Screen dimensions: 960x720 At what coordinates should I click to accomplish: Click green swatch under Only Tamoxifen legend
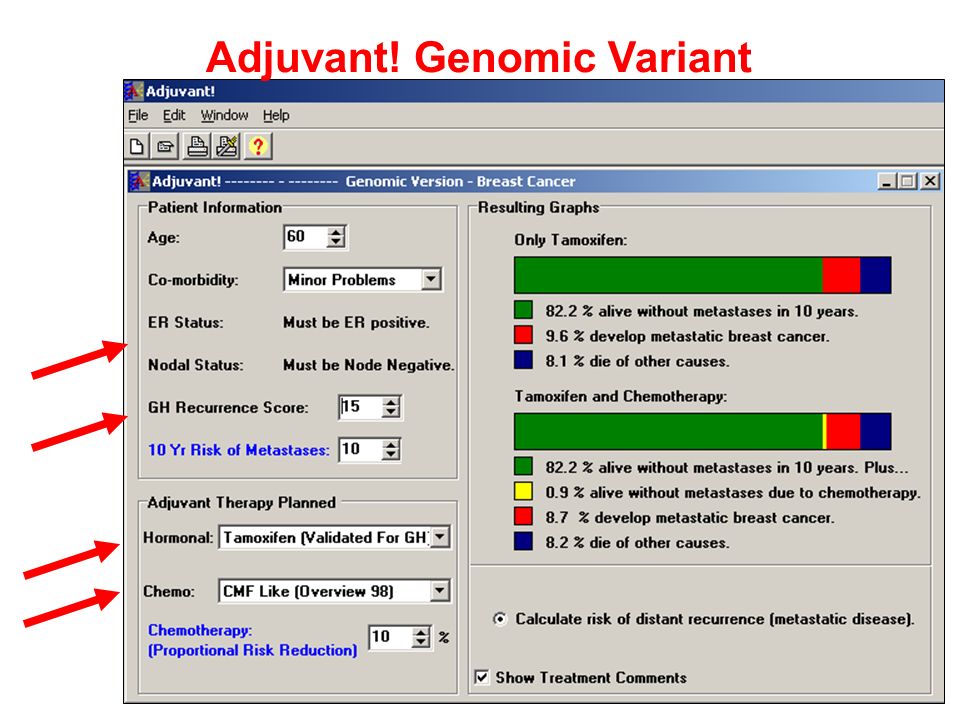523,310
